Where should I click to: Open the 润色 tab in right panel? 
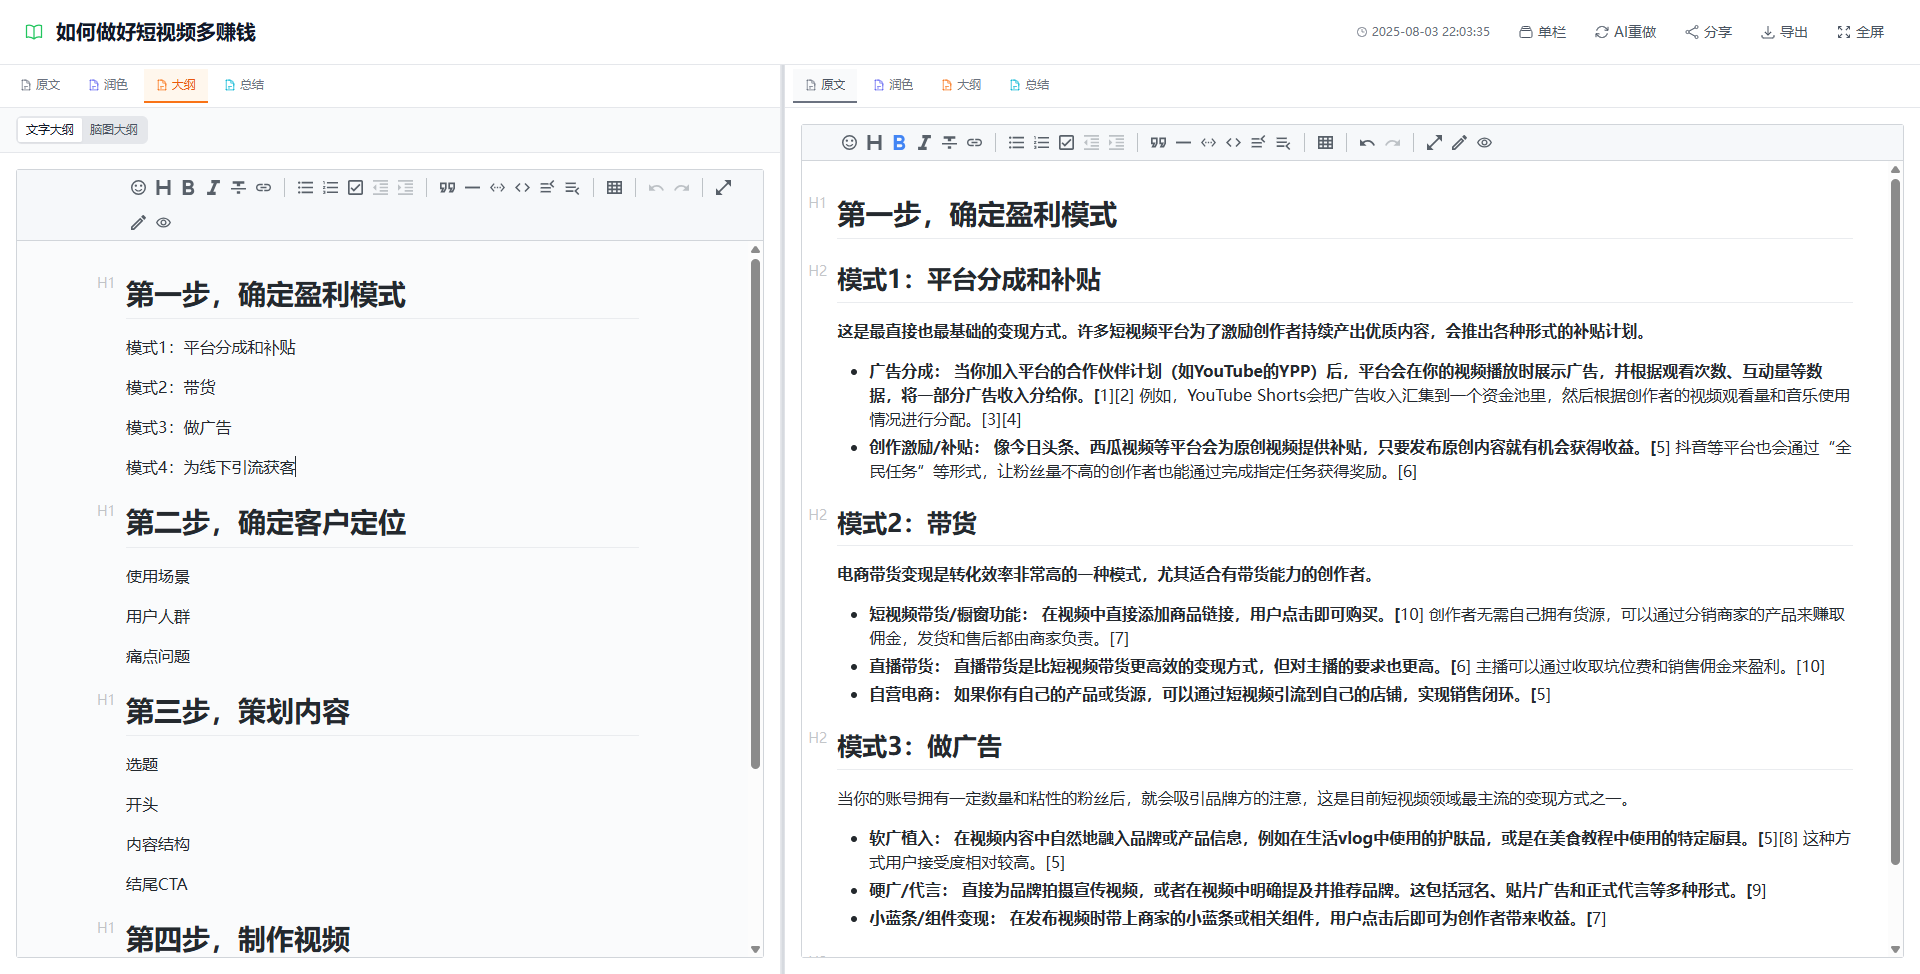(893, 85)
